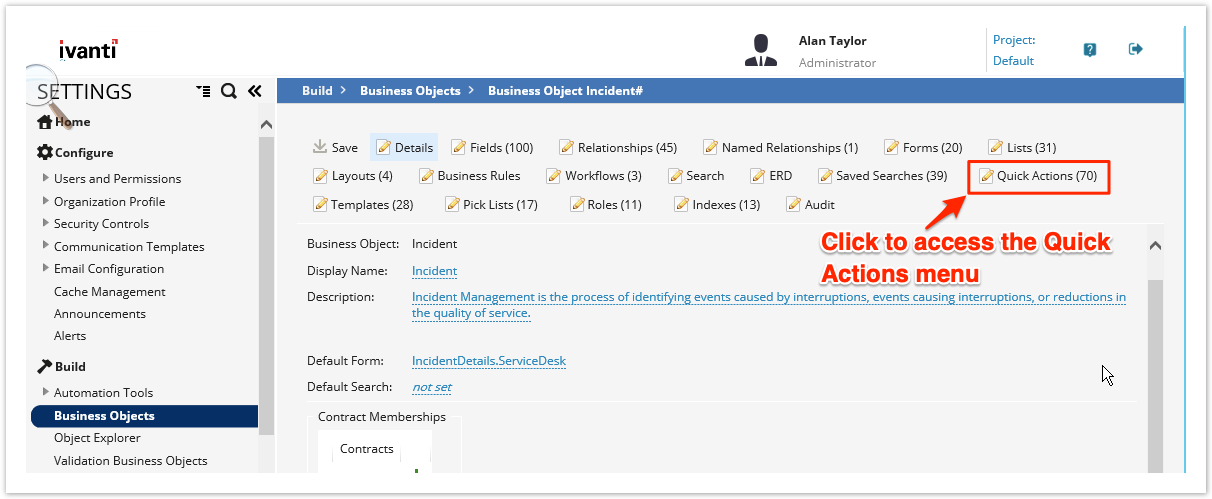Open the IncidentDetails.ServiceDesk default form link

point(489,361)
